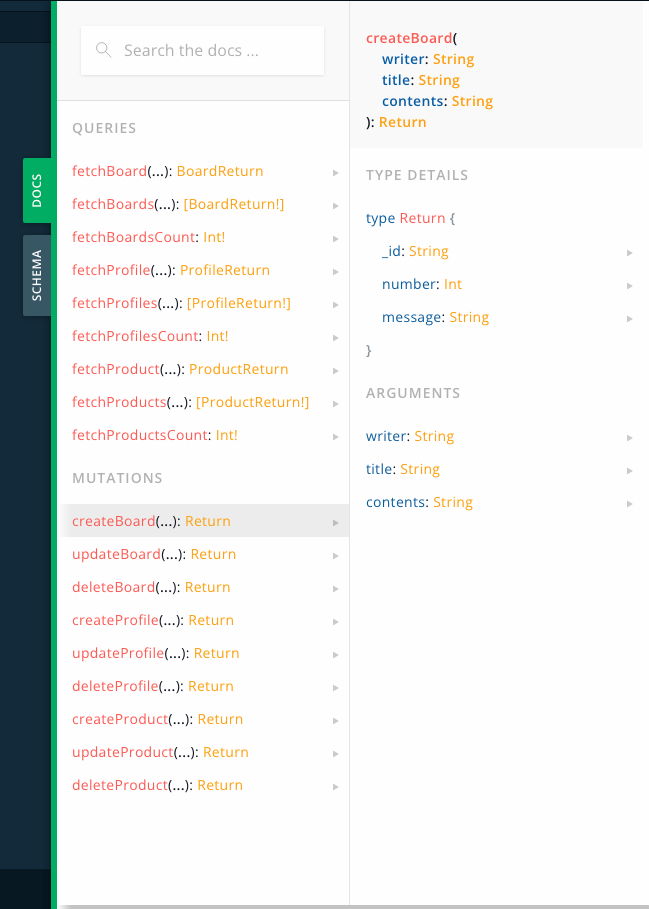This screenshot has height=909, width=649.
Task: Select the updateProfile mutation text
Action: pos(118,653)
